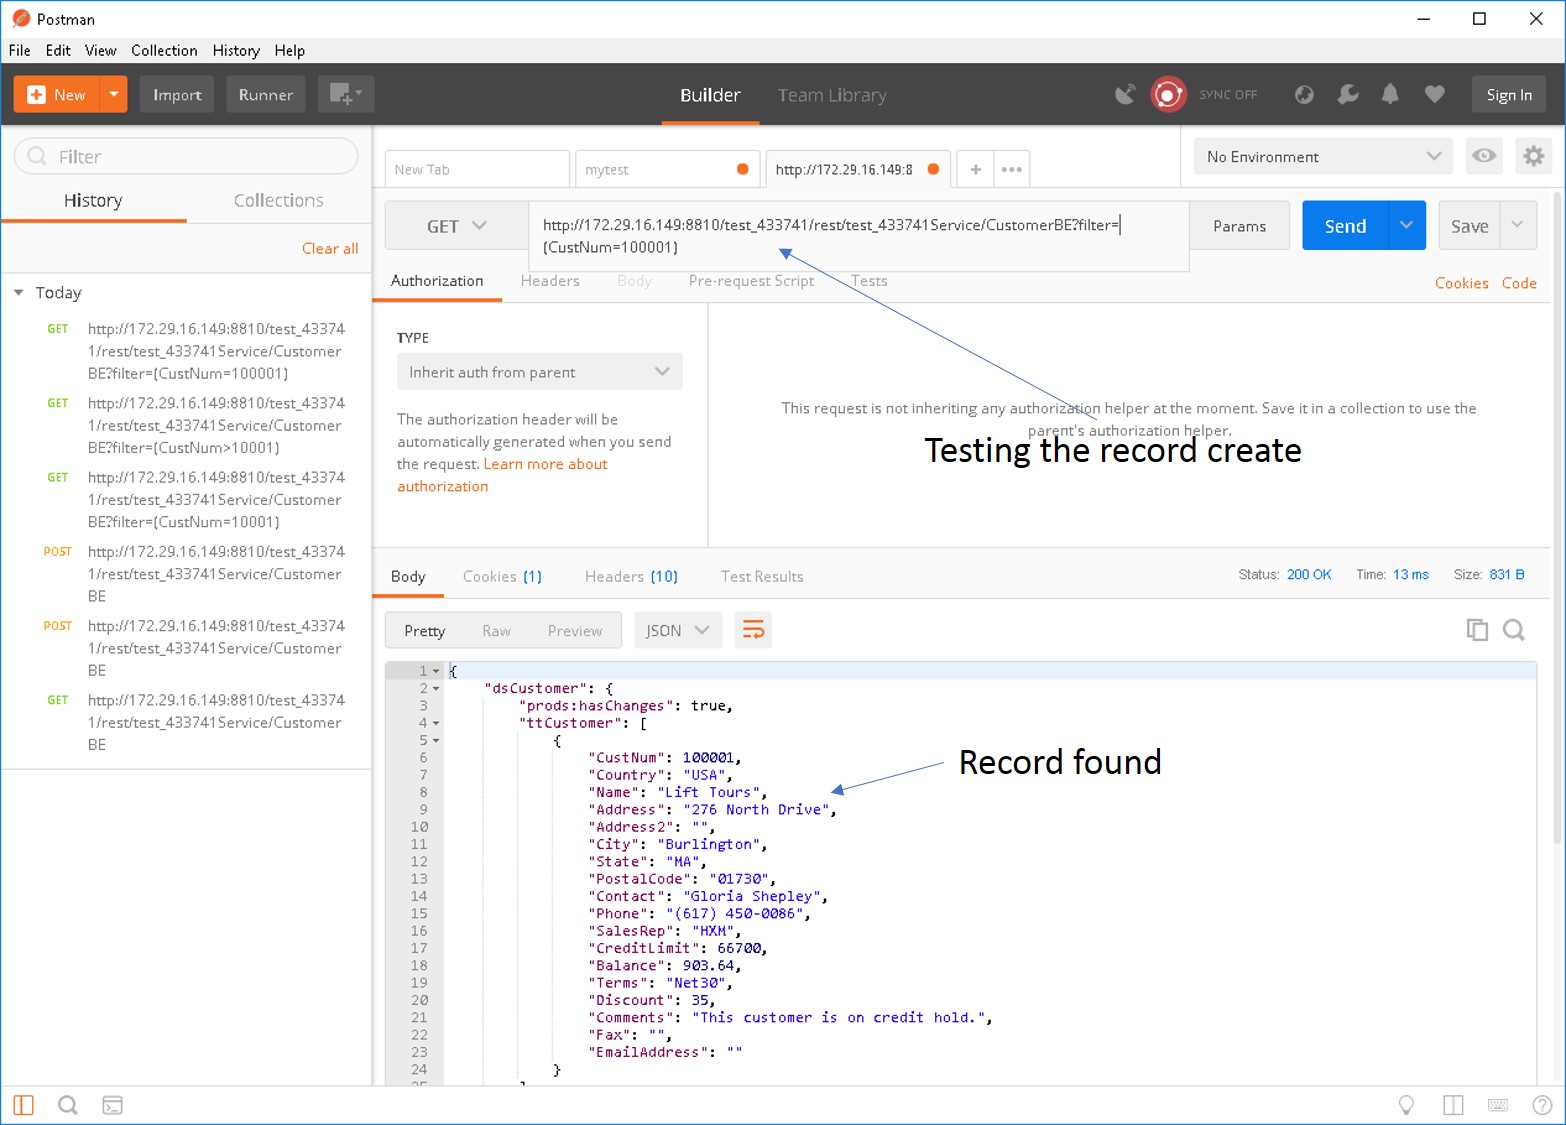Image resolution: width=1566 pixels, height=1125 pixels.
Task: Click the heart icon in header
Action: pos(1434,94)
